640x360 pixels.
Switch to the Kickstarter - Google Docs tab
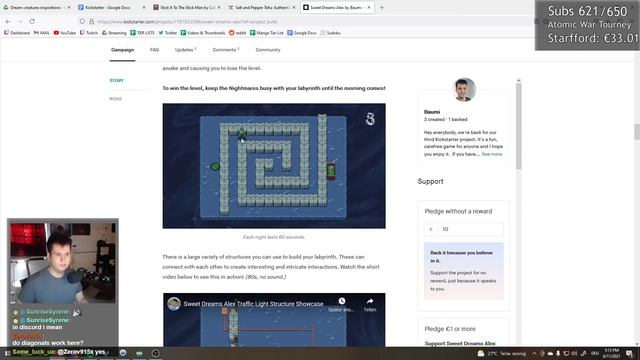(111, 7)
